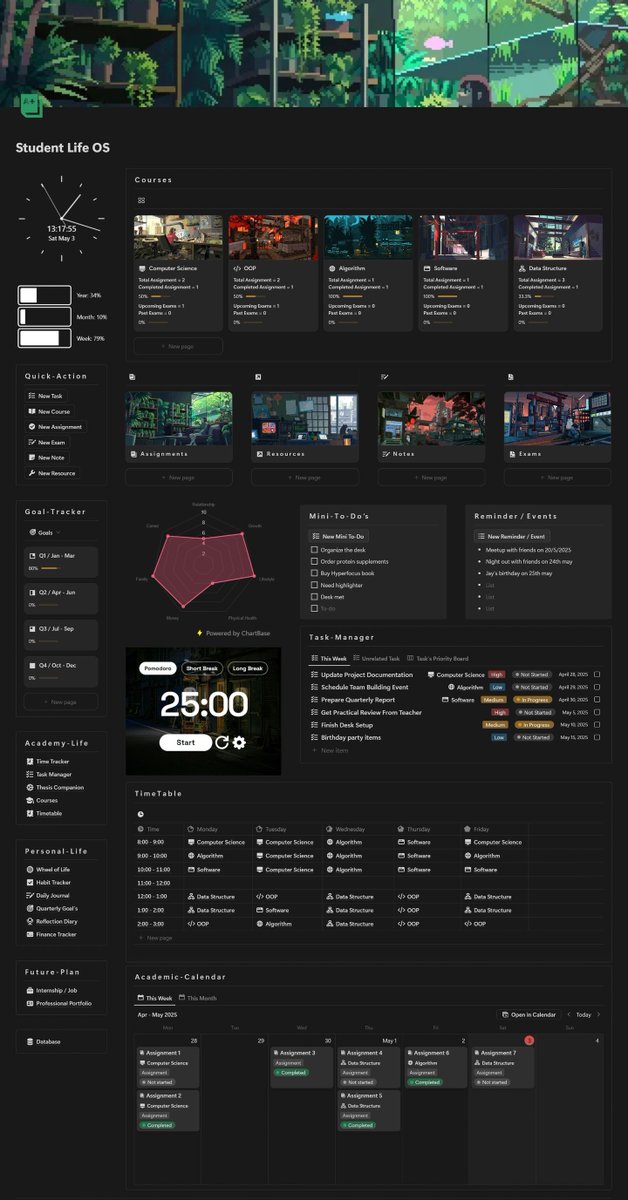This screenshot has height=1200, width=628.
Task: Select the Short Break timer mode
Action: tap(202, 668)
